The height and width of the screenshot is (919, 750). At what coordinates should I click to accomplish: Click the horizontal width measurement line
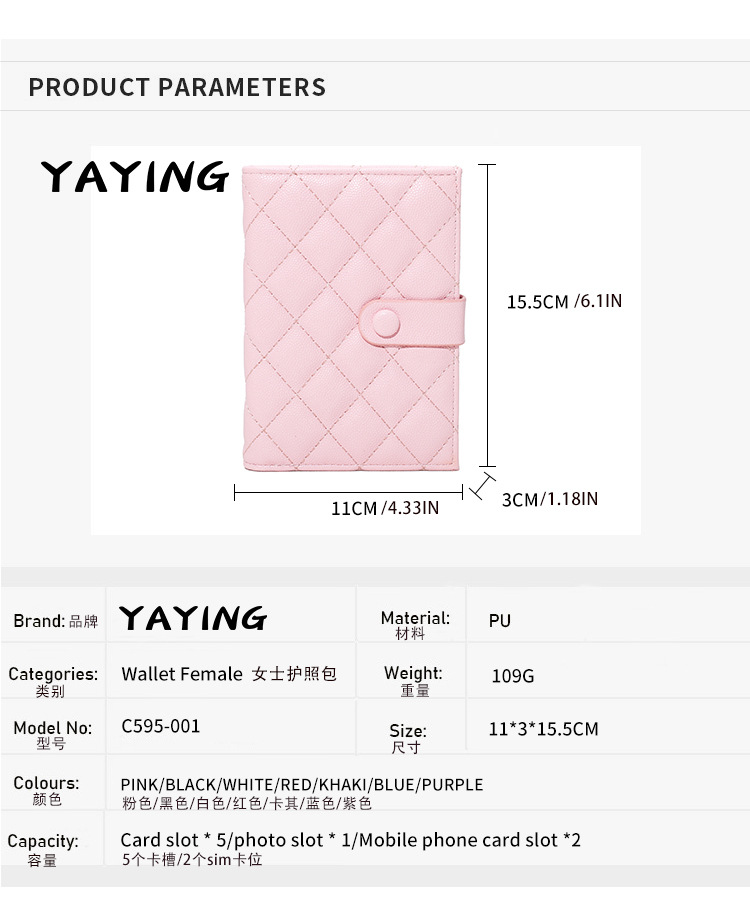(349, 492)
